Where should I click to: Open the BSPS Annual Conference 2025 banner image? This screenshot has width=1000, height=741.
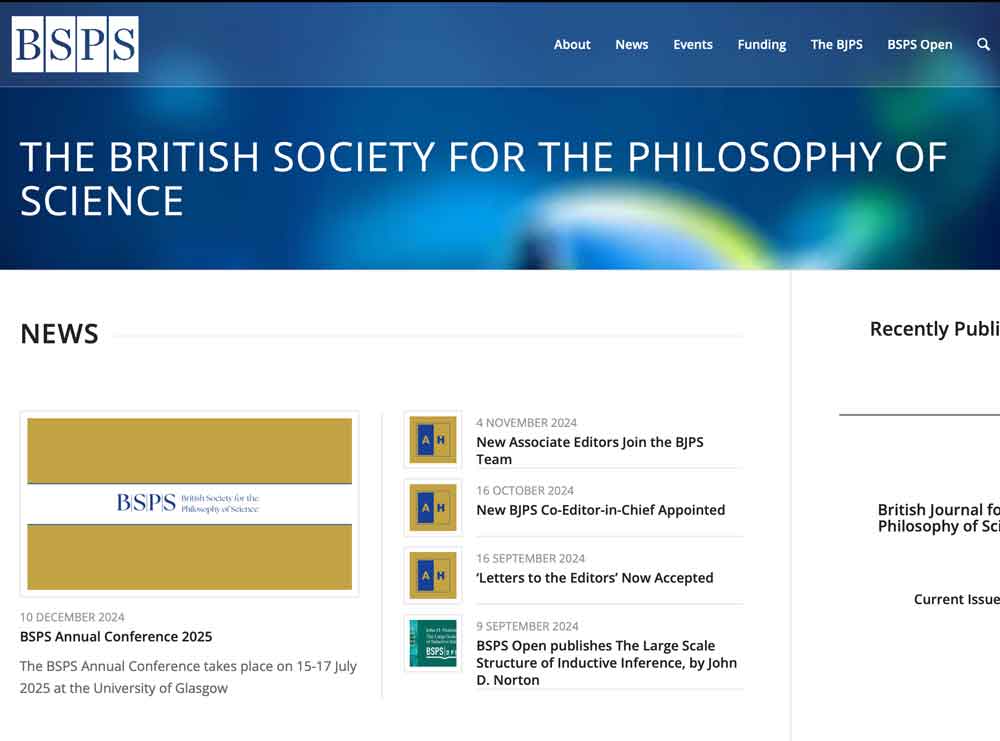click(x=189, y=503)
